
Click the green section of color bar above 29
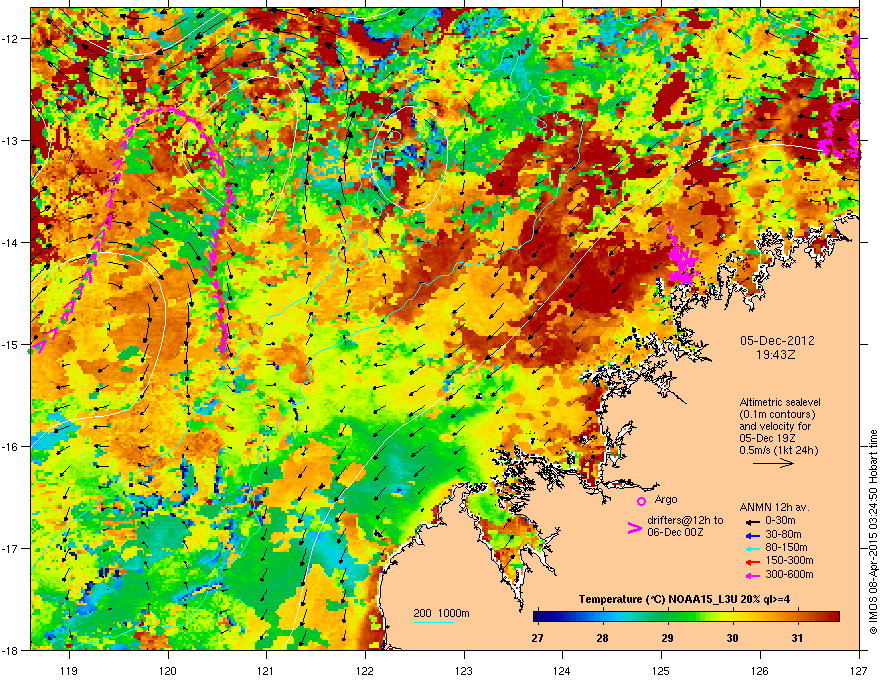pos(667,617)
